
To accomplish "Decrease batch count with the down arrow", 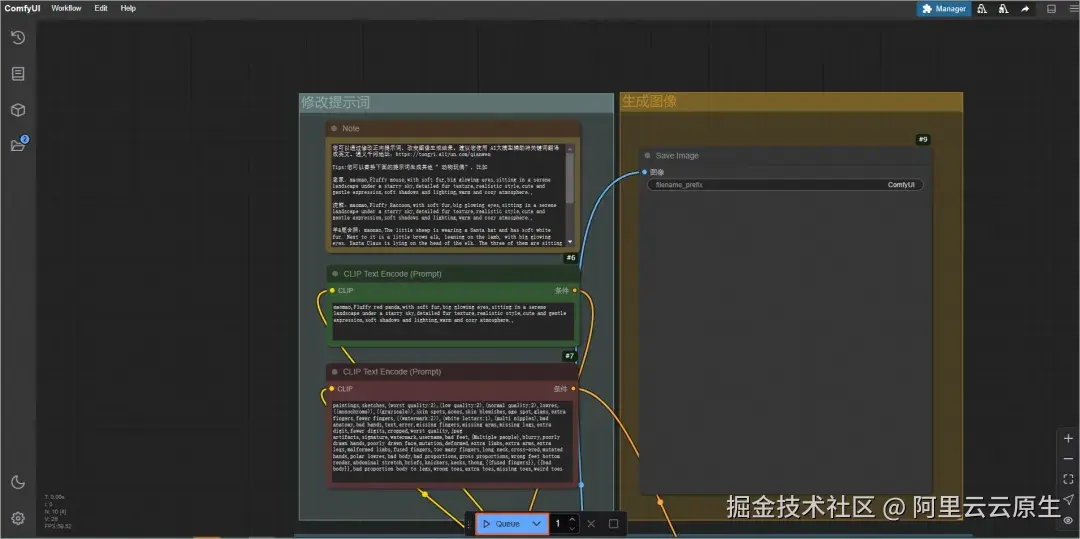I will [572, 529].
